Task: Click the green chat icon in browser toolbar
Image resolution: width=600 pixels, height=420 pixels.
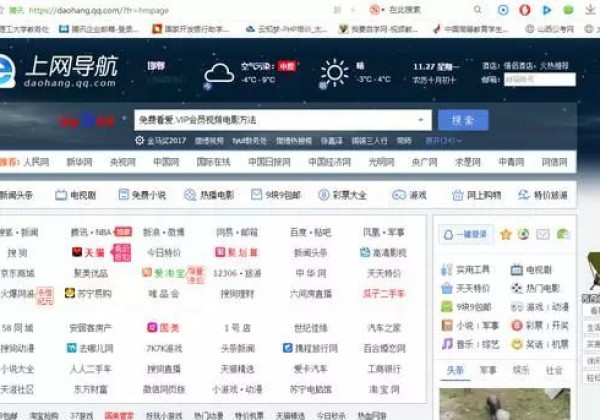Action: pyautogui.click(x=568, y=10)
